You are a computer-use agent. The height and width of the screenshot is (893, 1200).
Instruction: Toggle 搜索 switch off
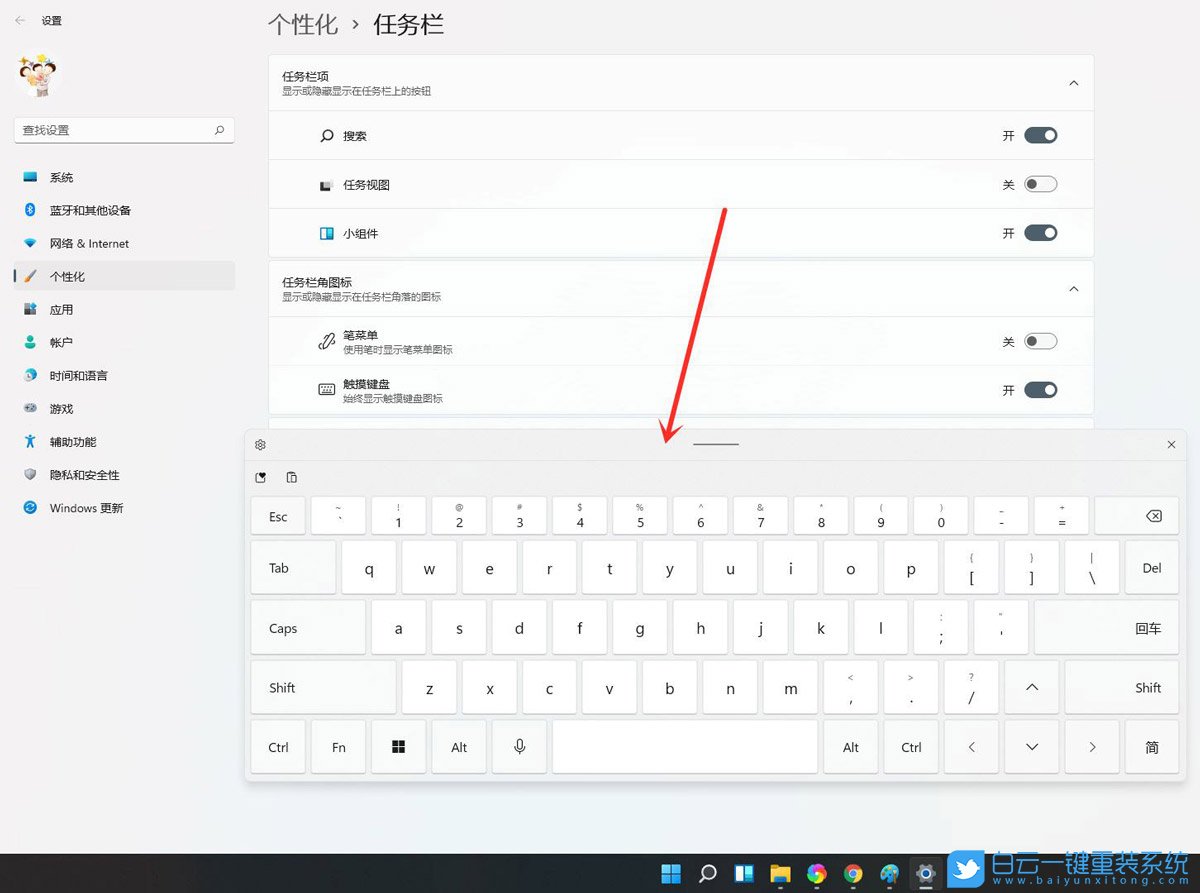1041,134
